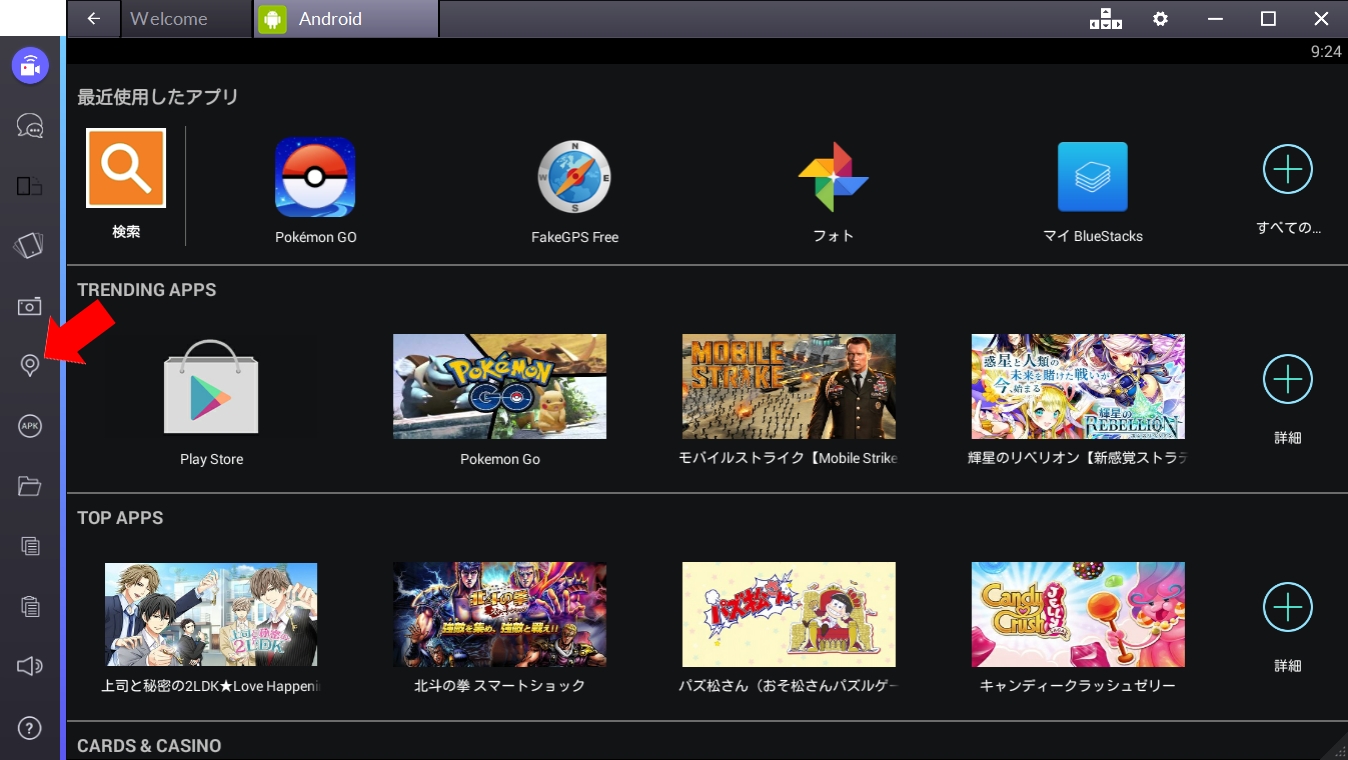The height and width of the screenshot is (760, 1348).
Task: Open the orange 検索 search icon
Action: [x=126, y=168]
